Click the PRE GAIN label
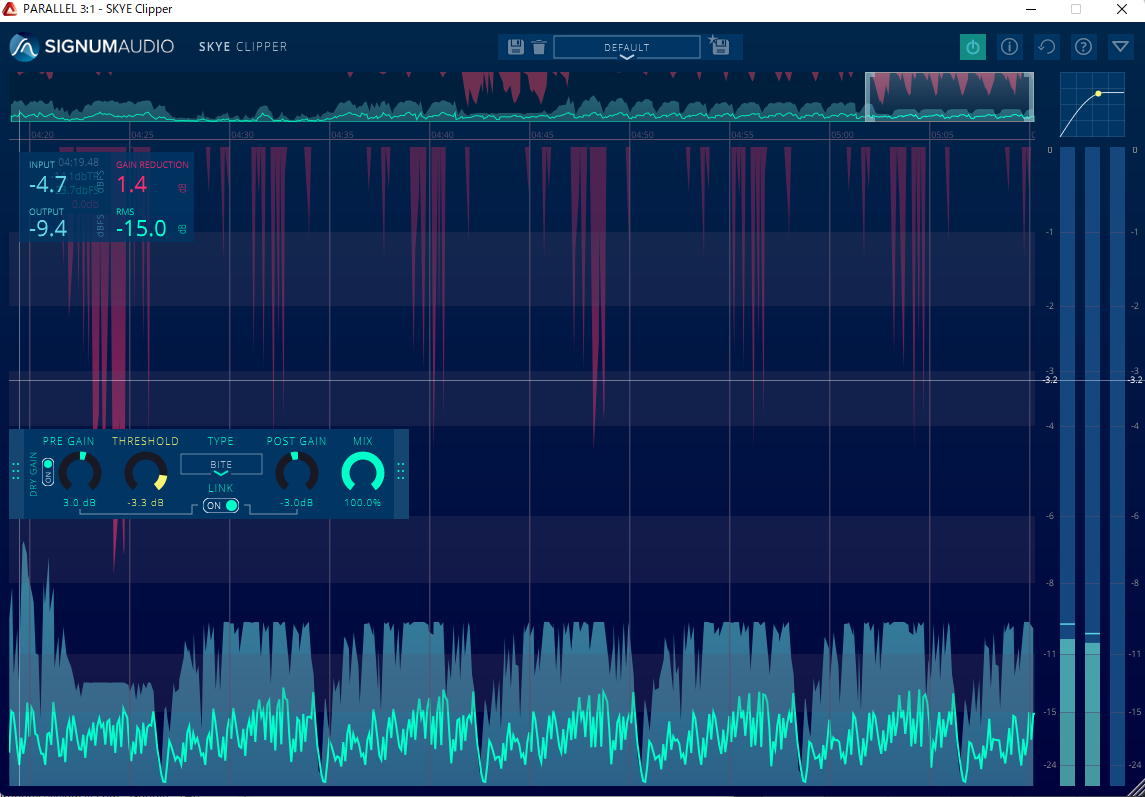Viewport: 1145px width, 797px height. 69,441
